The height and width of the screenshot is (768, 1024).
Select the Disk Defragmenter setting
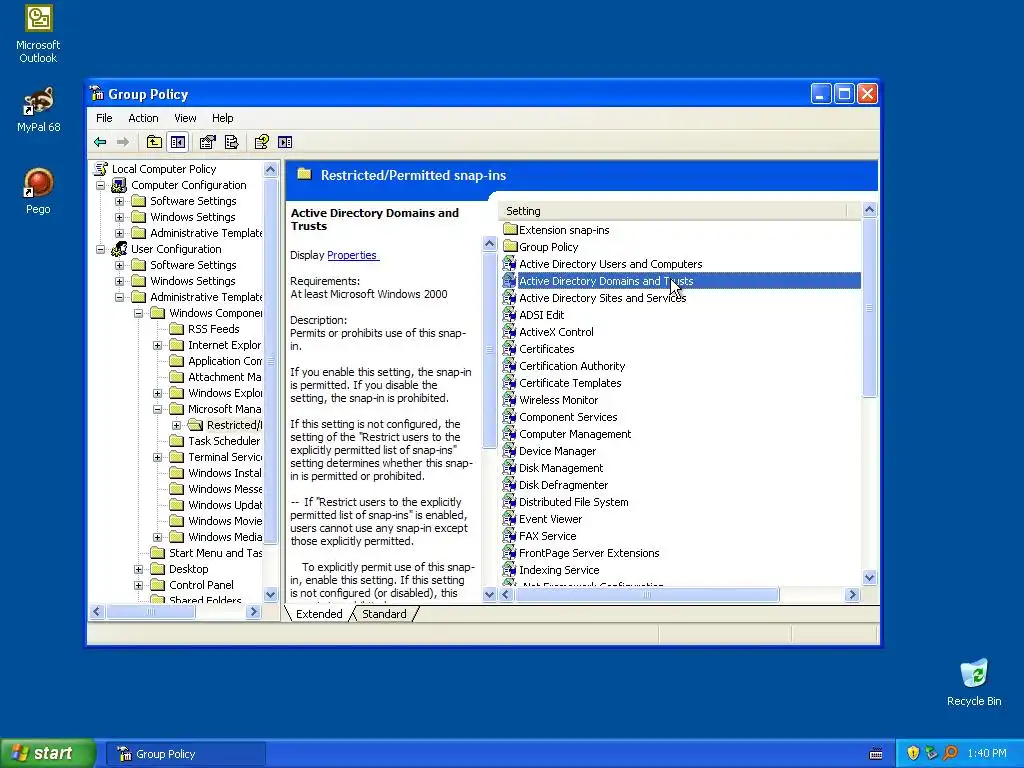[564, 485]
